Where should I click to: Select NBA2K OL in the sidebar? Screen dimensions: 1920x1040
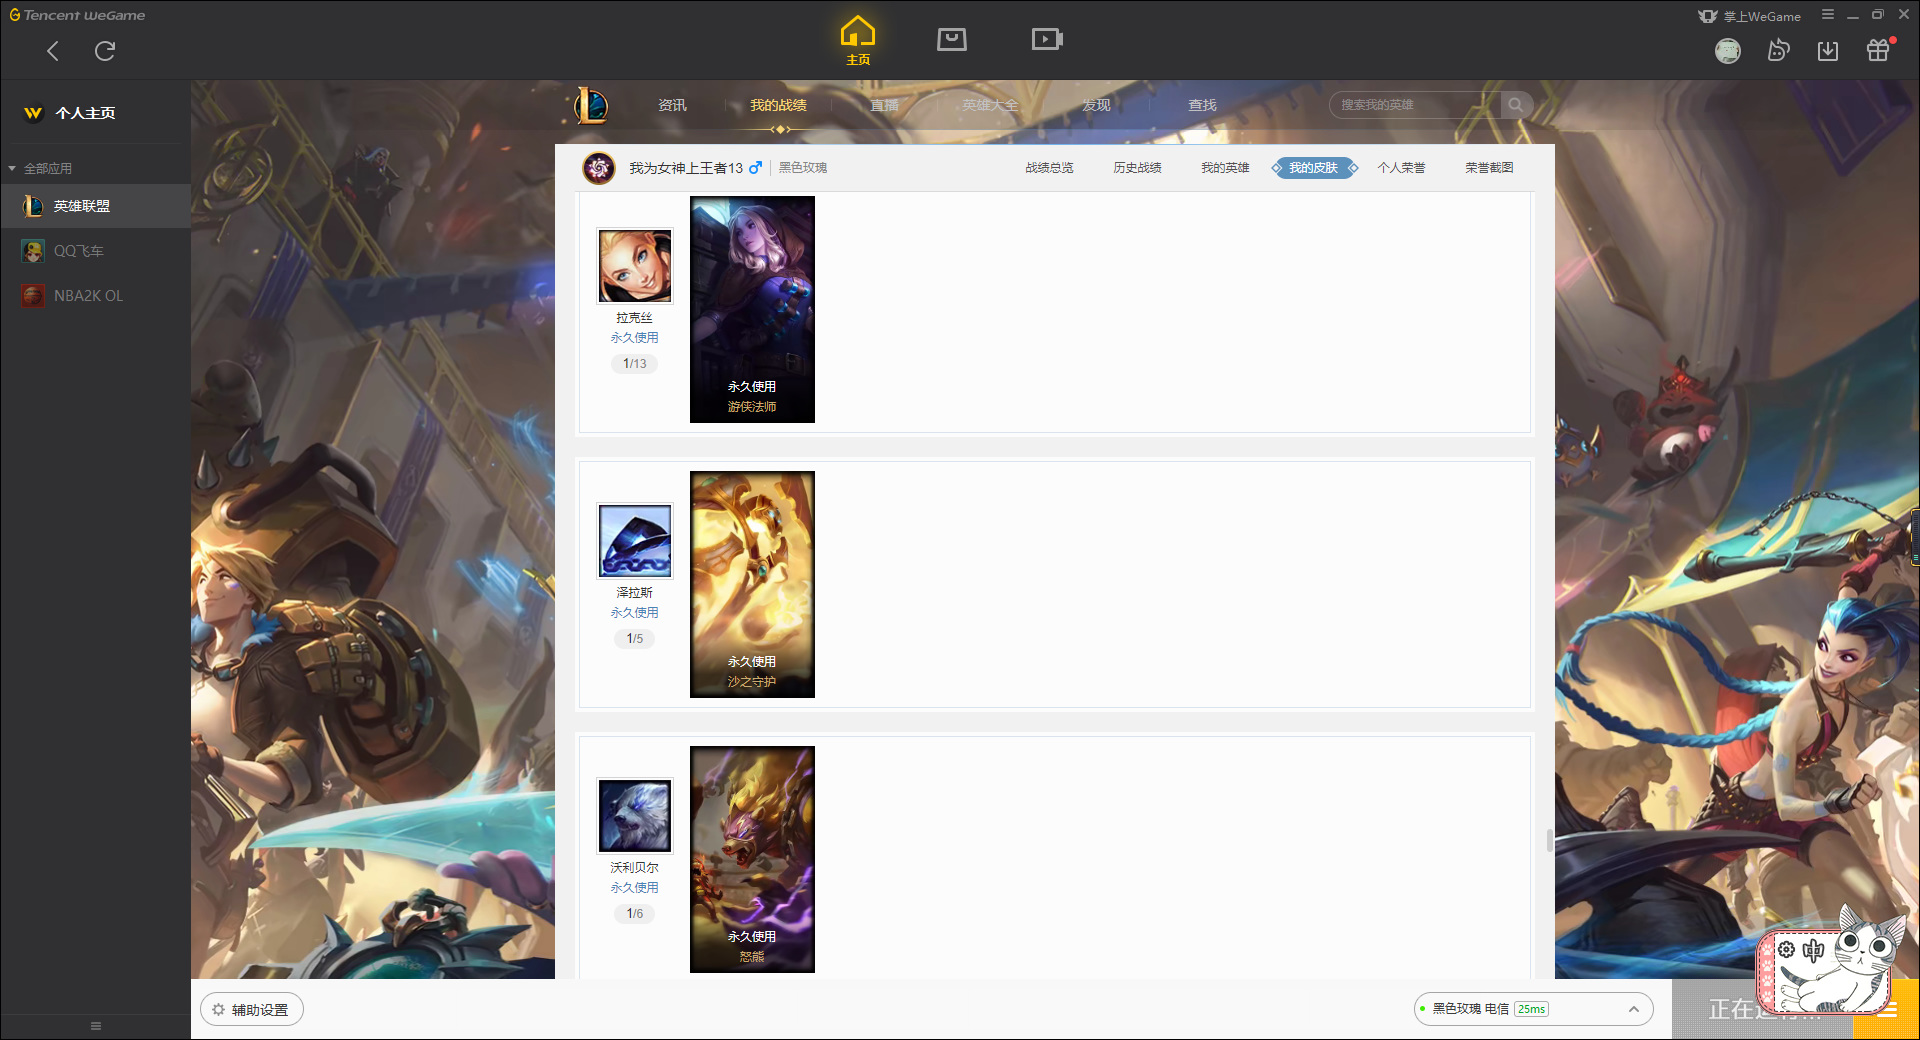click(x=95, y=296)
